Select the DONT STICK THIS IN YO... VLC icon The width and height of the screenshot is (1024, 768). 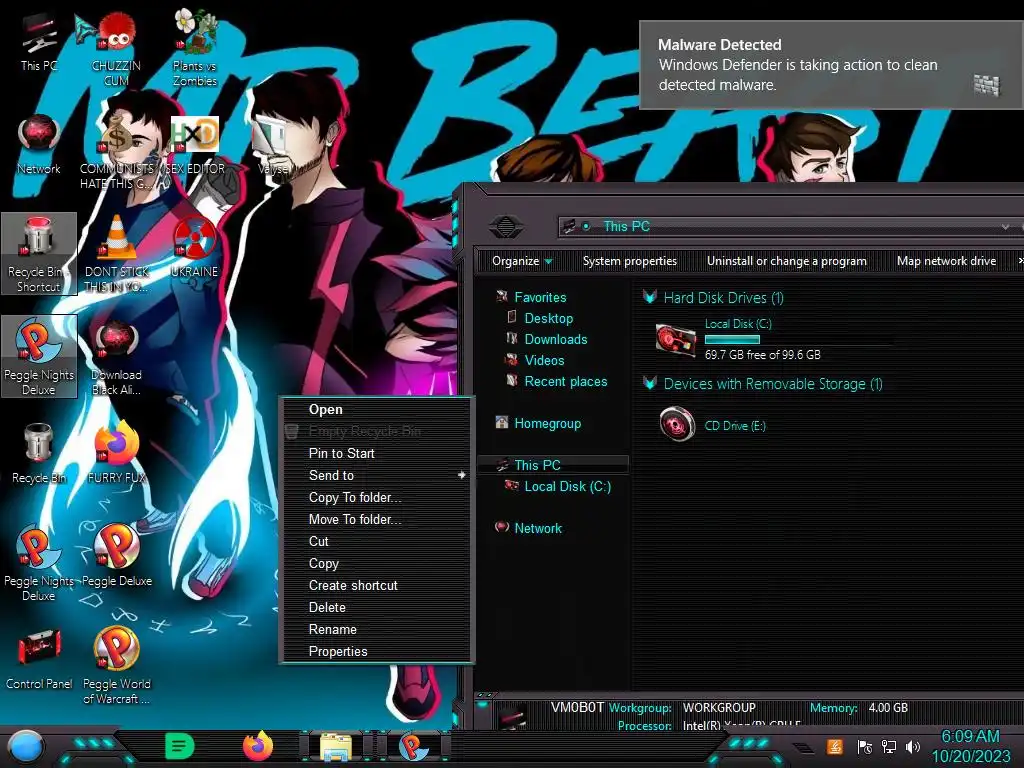[116, 253]
